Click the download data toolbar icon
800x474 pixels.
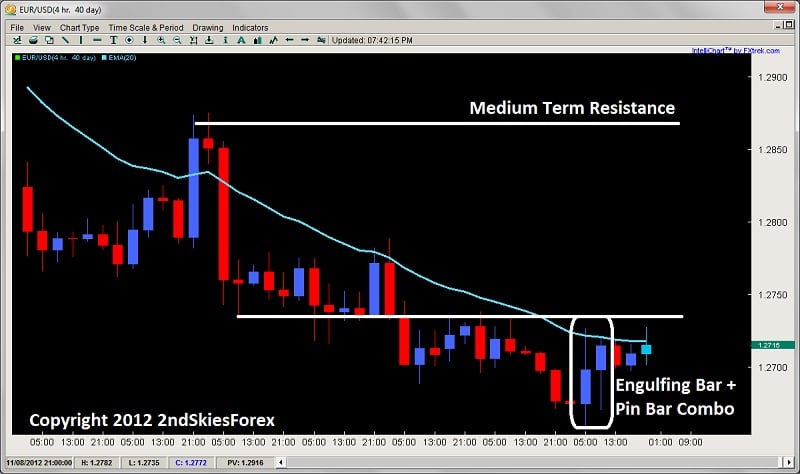[x=209, y=40]
